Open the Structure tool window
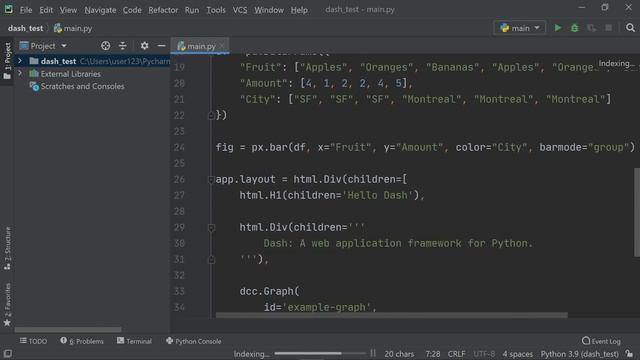Screen dimensions: 640x360 point(7,248)
